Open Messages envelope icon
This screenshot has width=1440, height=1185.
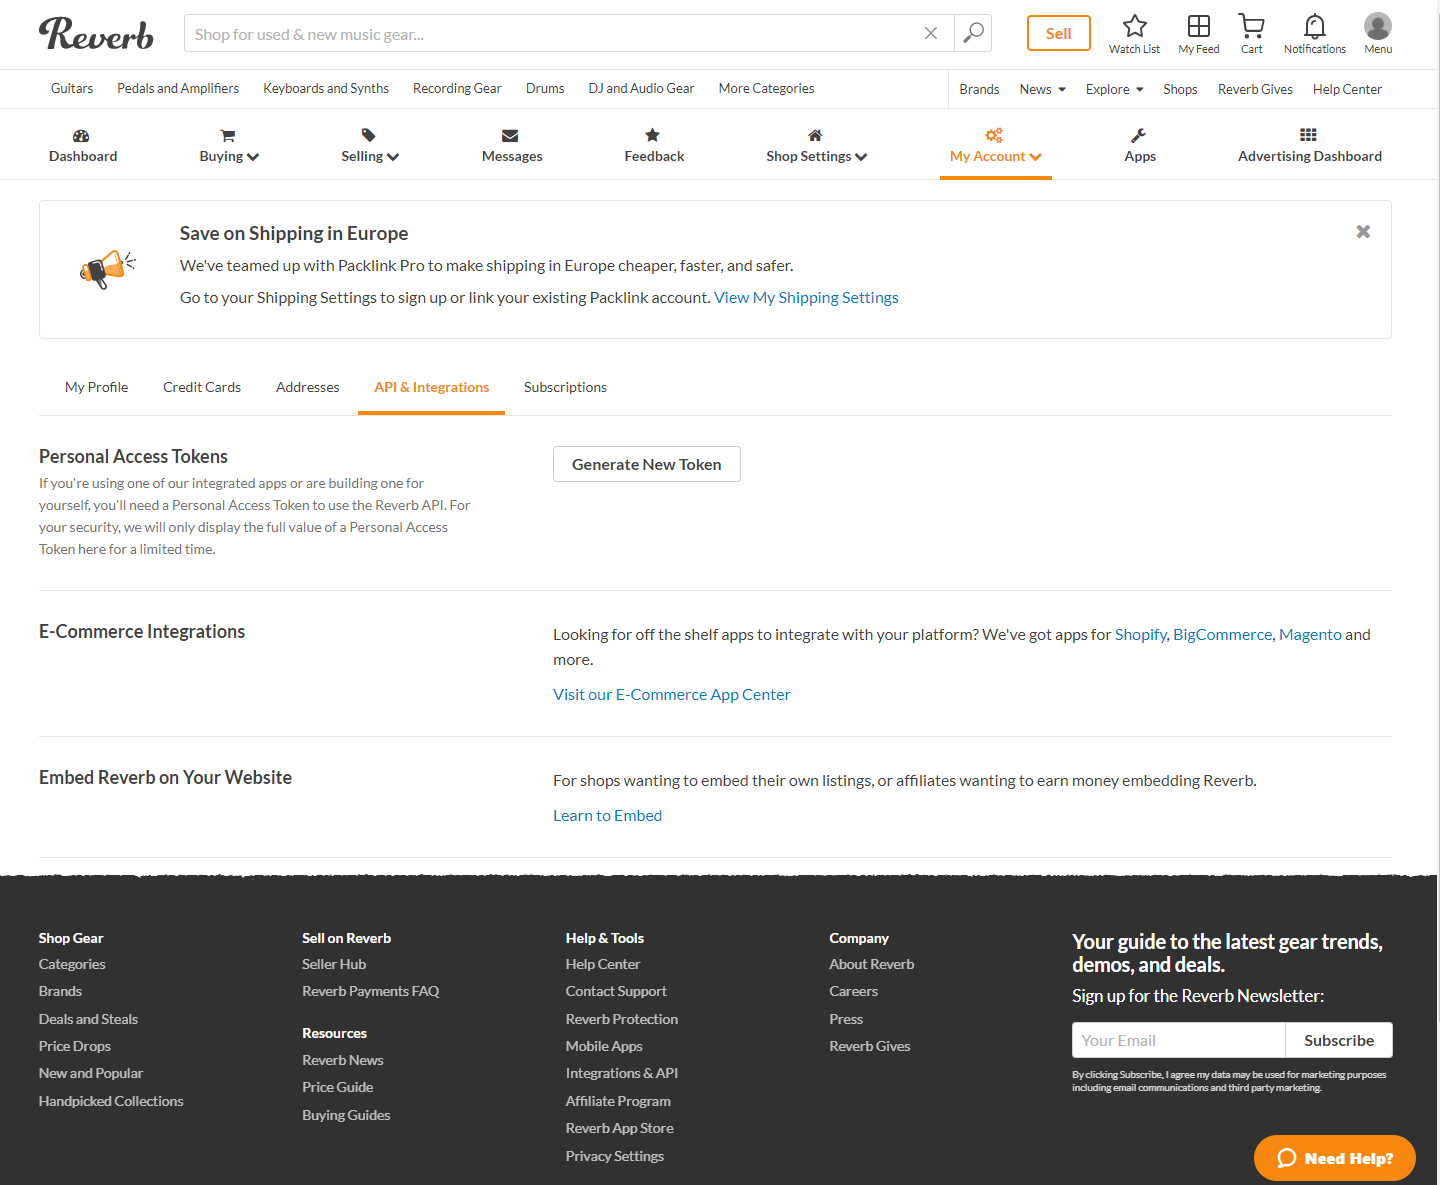(510, 136)
